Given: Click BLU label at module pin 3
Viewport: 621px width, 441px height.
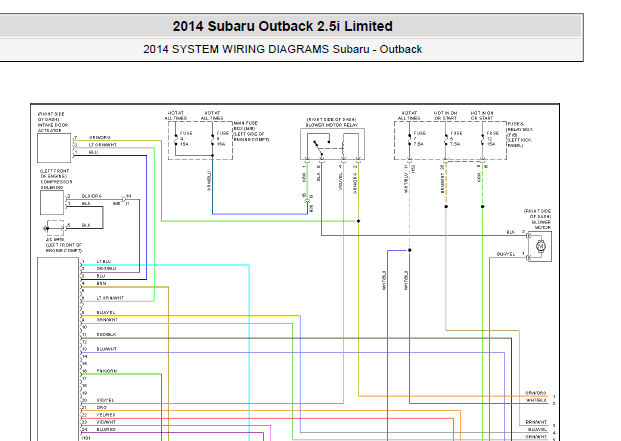Looking at the screenshot, I should click(x=101, y=276).
